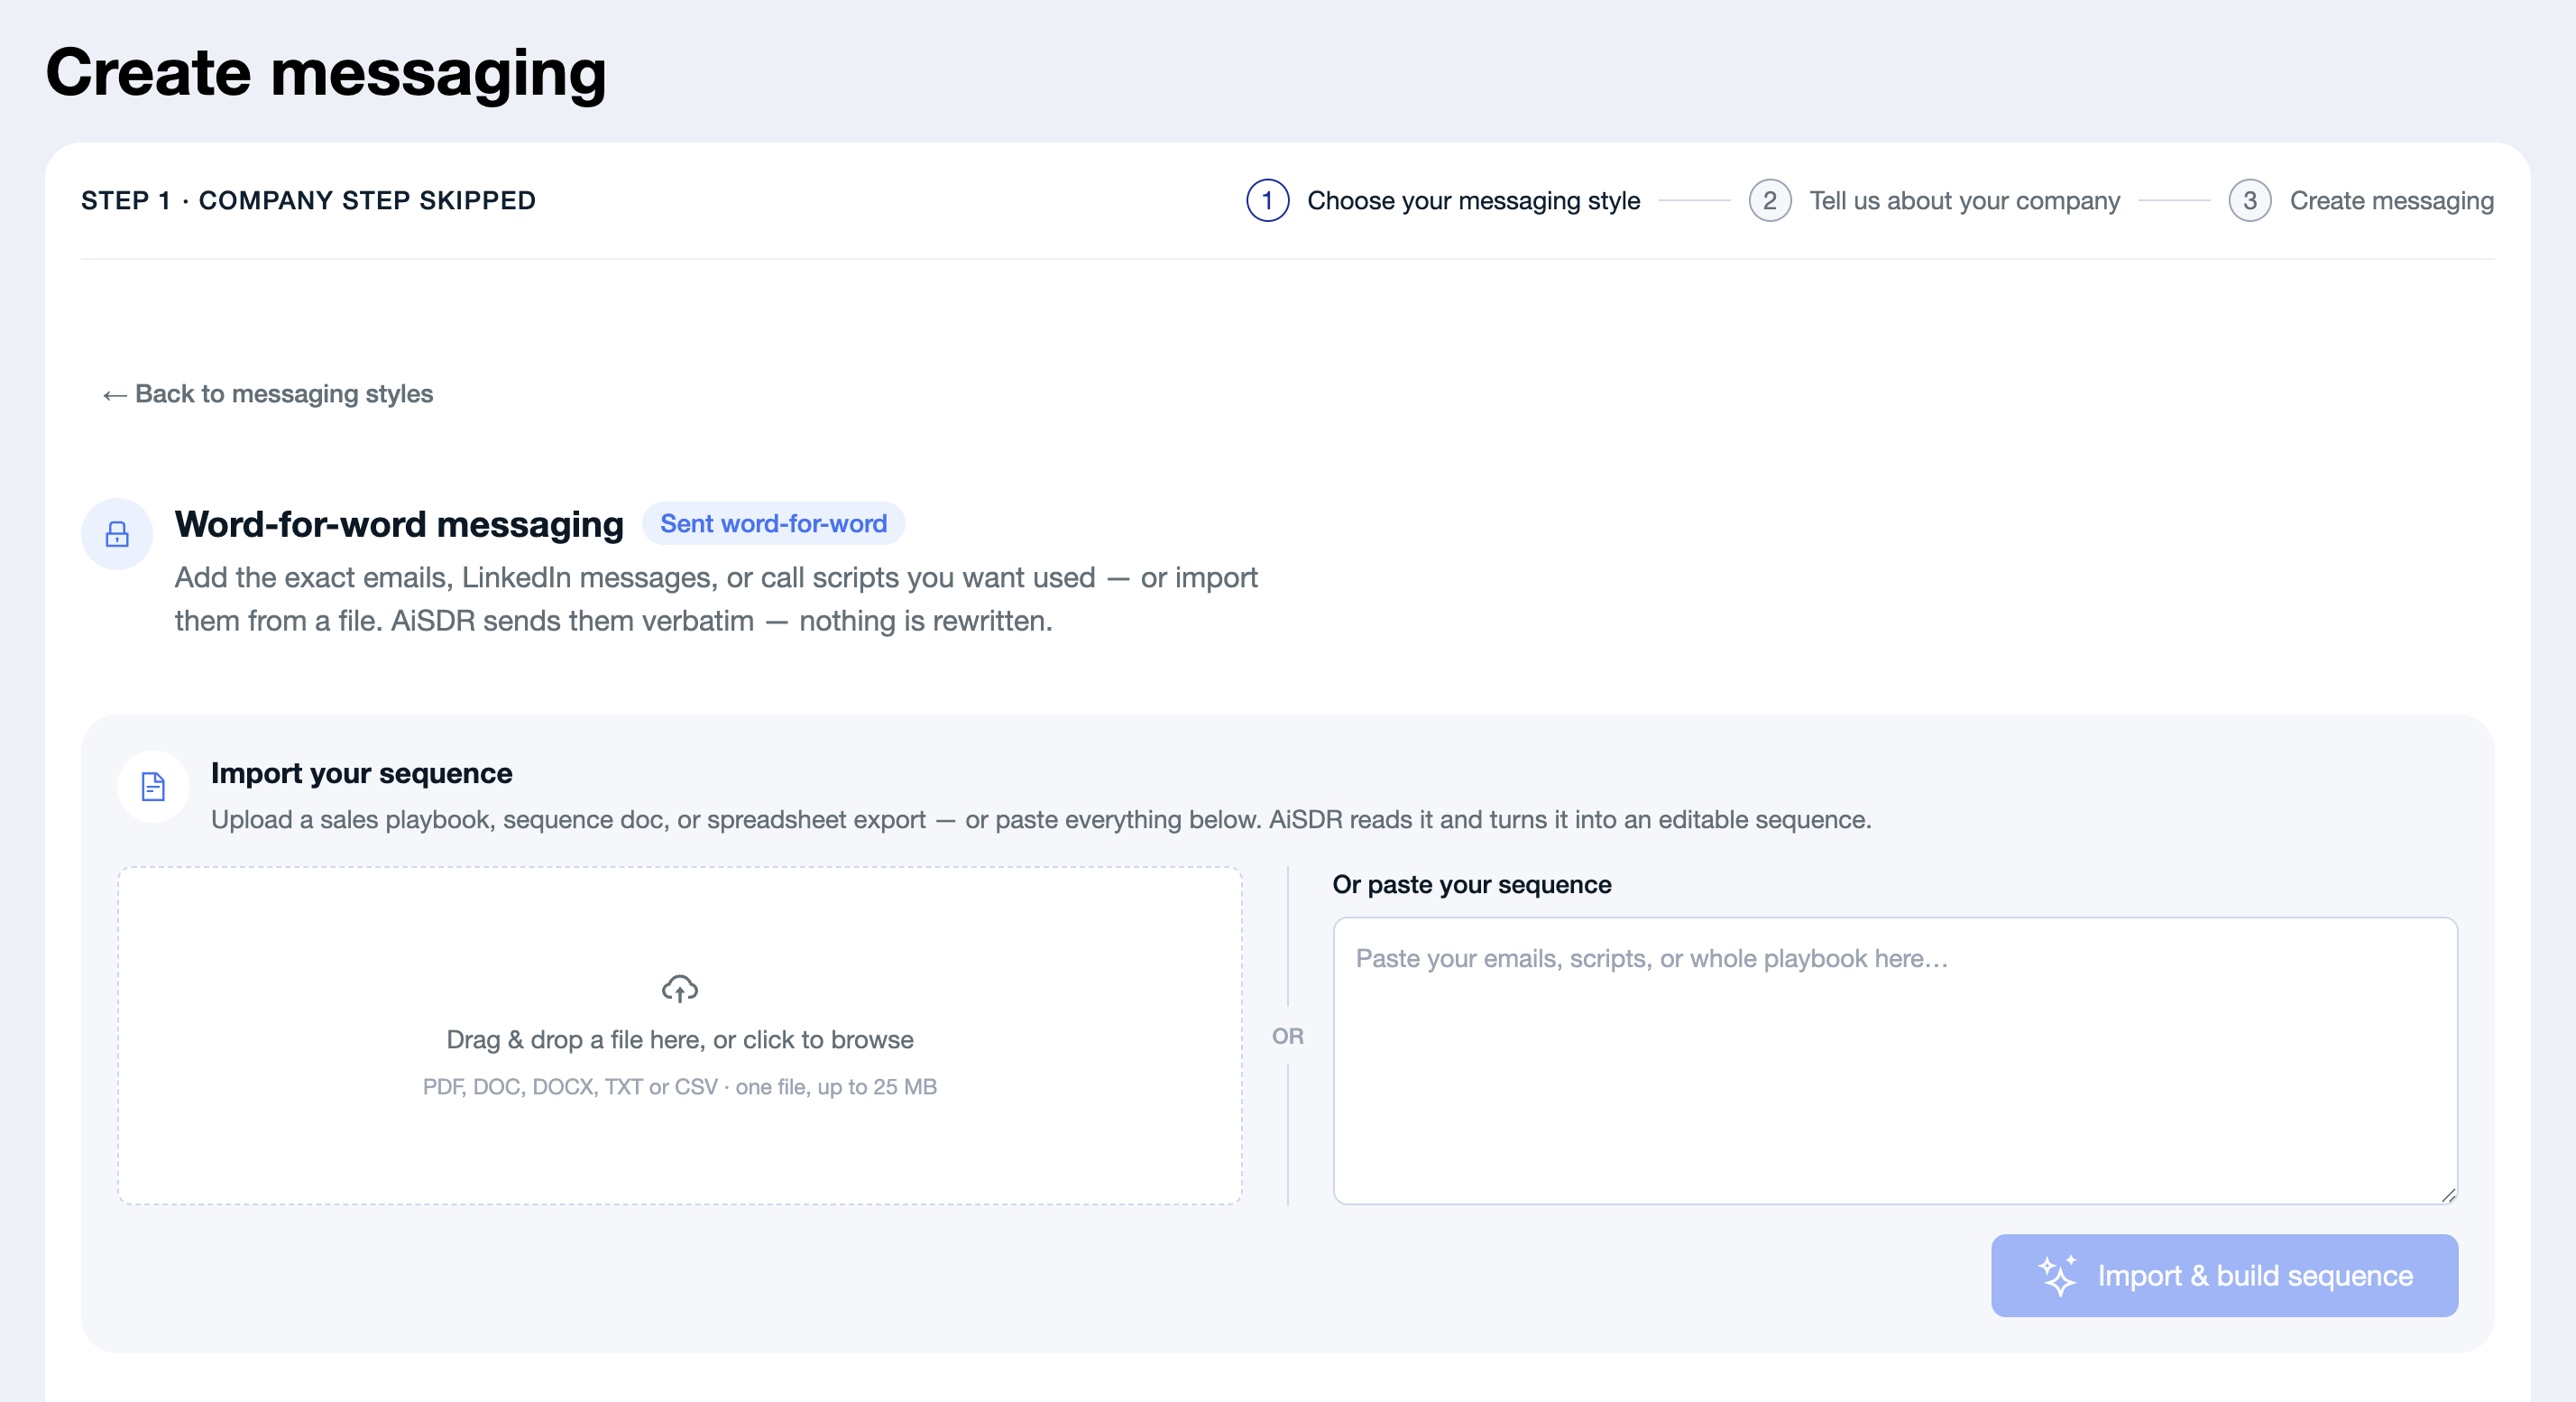Click the Upload a sales playbook description text
Viewport: 2576px width, 1402px height.
(1041, 820)
